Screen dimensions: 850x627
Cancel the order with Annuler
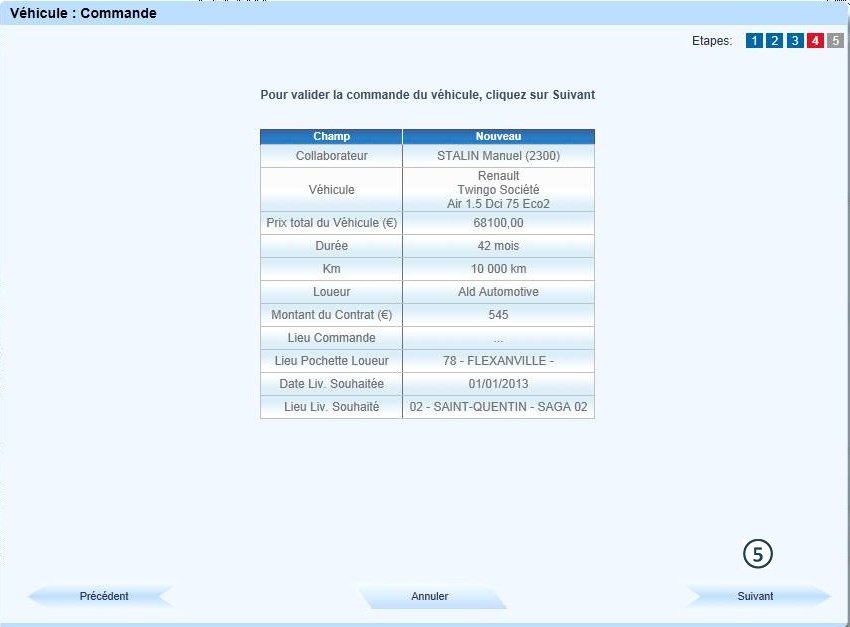430,596
